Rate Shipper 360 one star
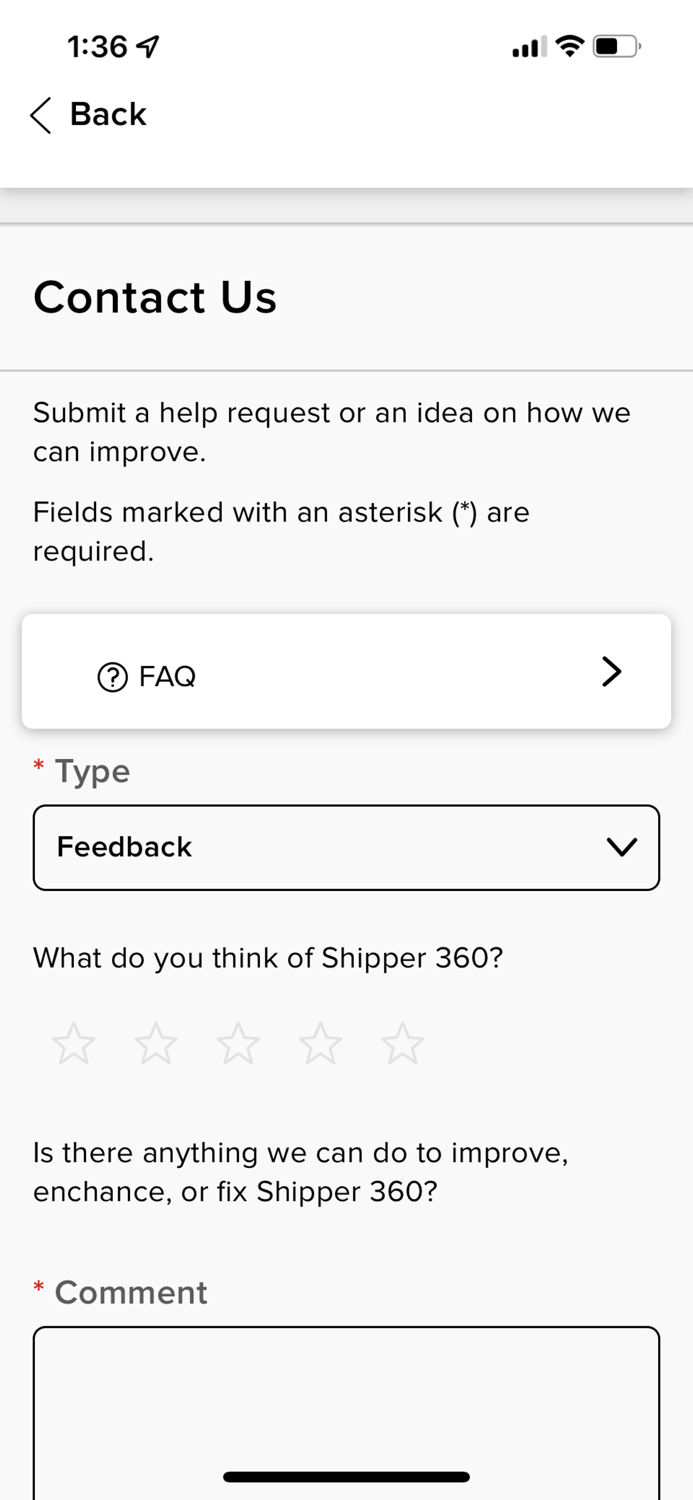Image resolution: width=693 pixels, height=1500 pixels. click(x=74, y=1043)
